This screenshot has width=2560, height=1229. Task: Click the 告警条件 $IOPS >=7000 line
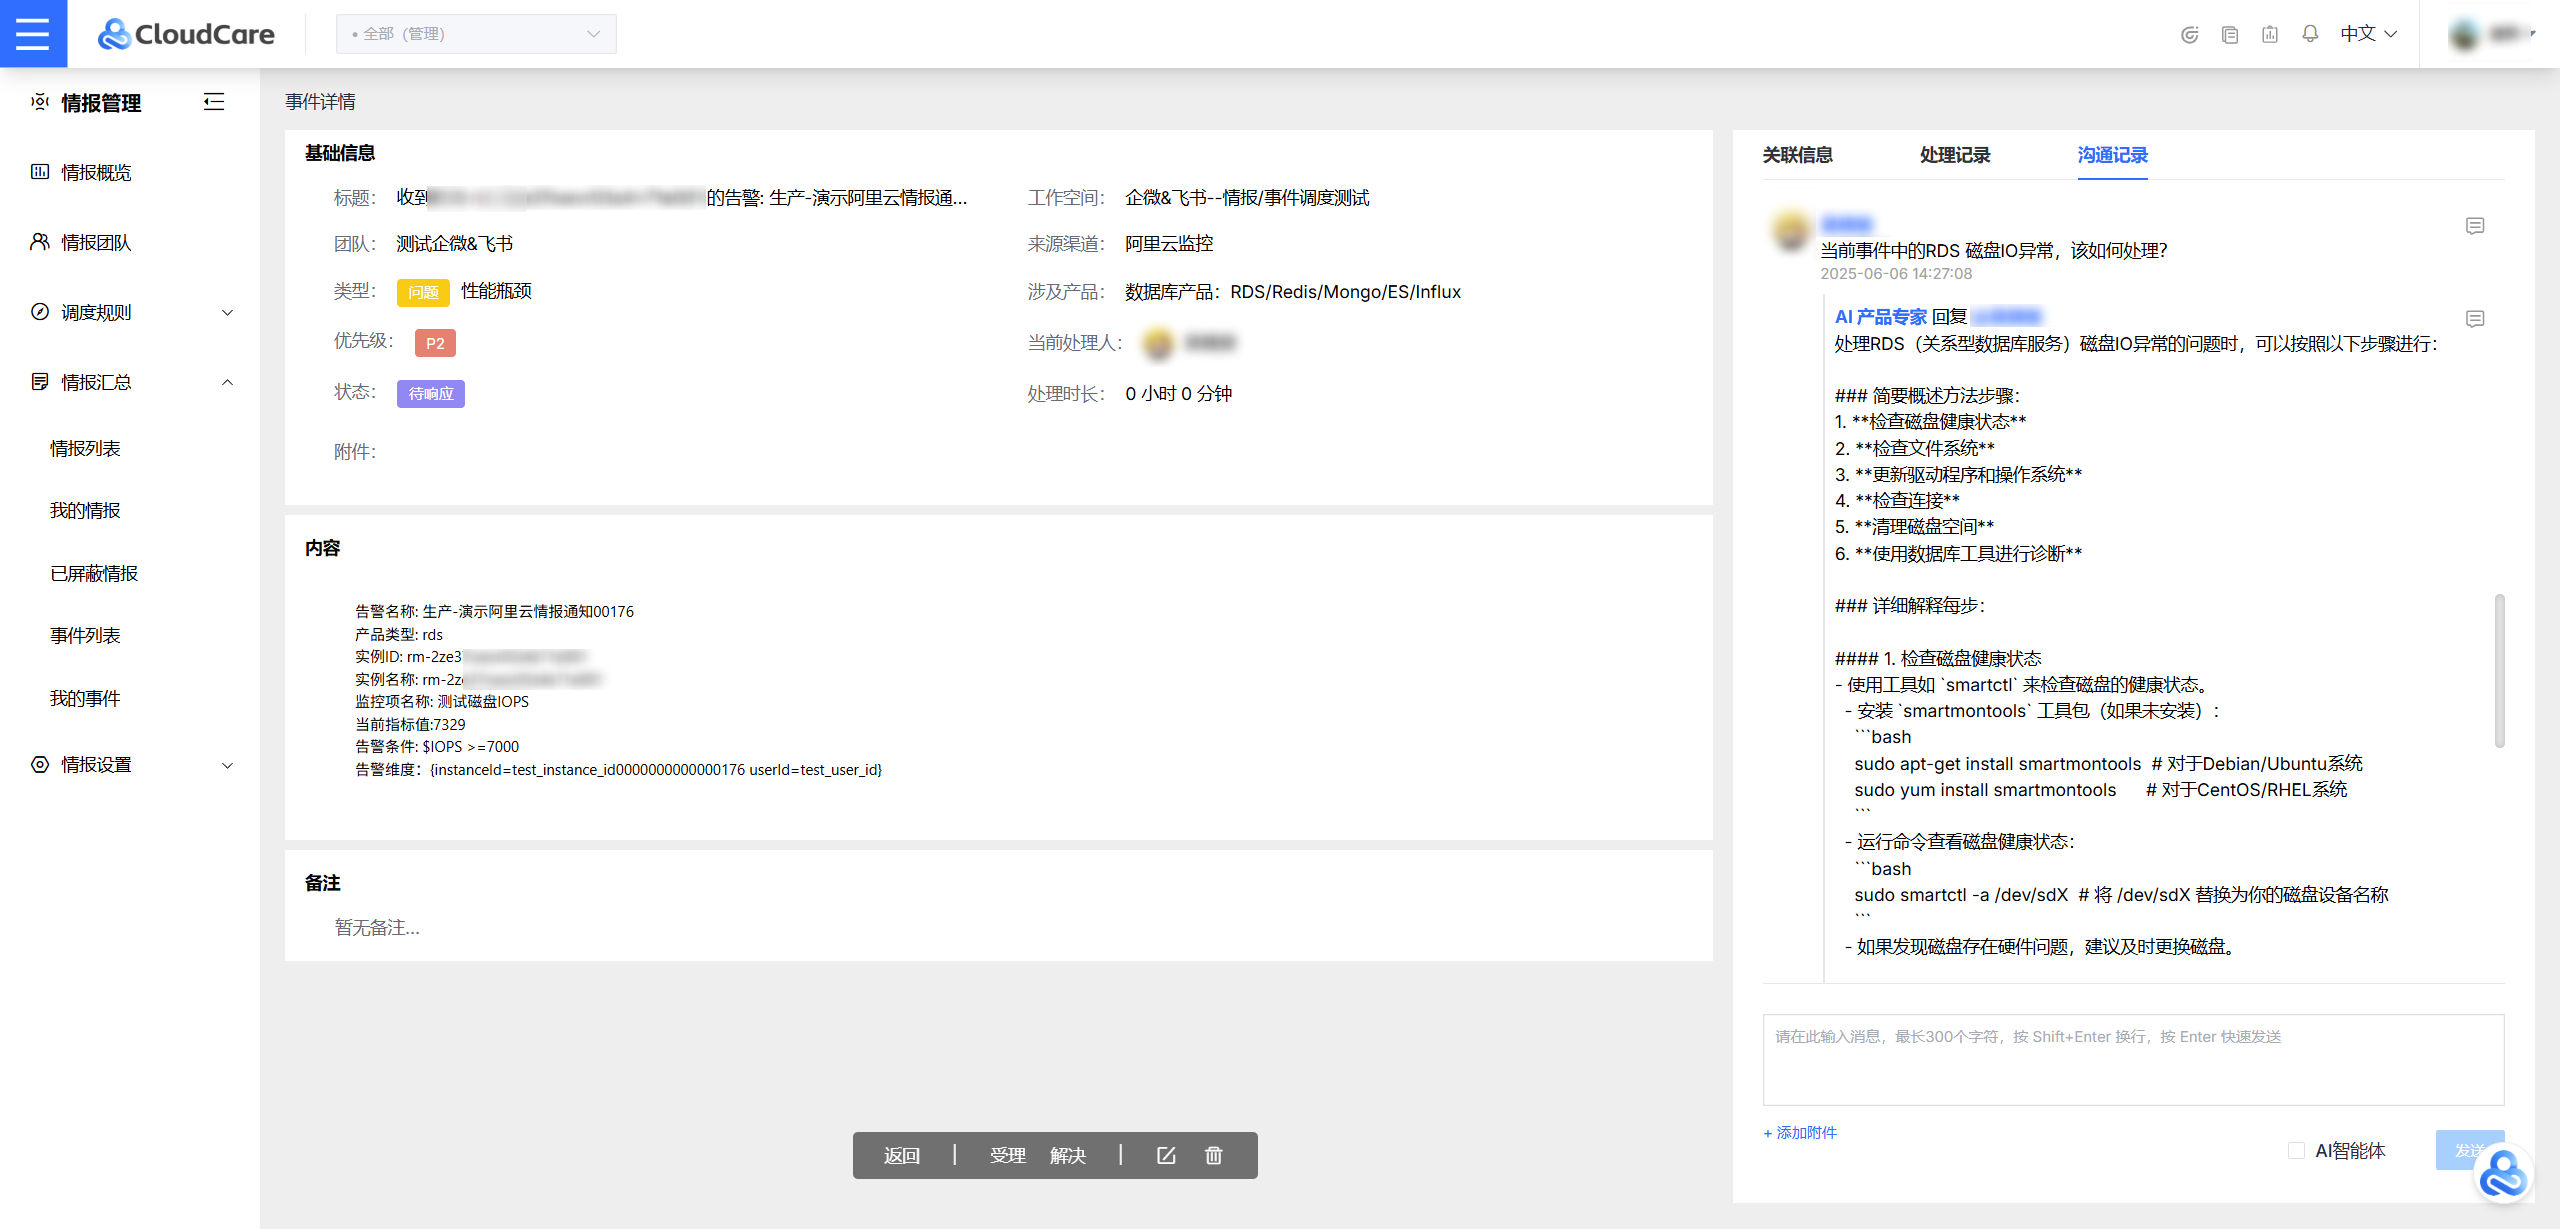[437, 746]
